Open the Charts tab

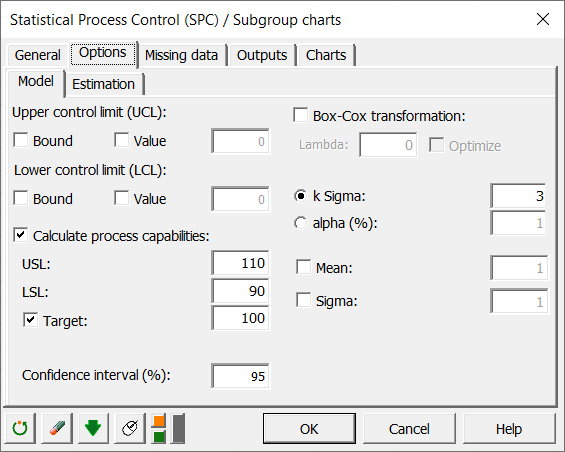tap(326, 55)
